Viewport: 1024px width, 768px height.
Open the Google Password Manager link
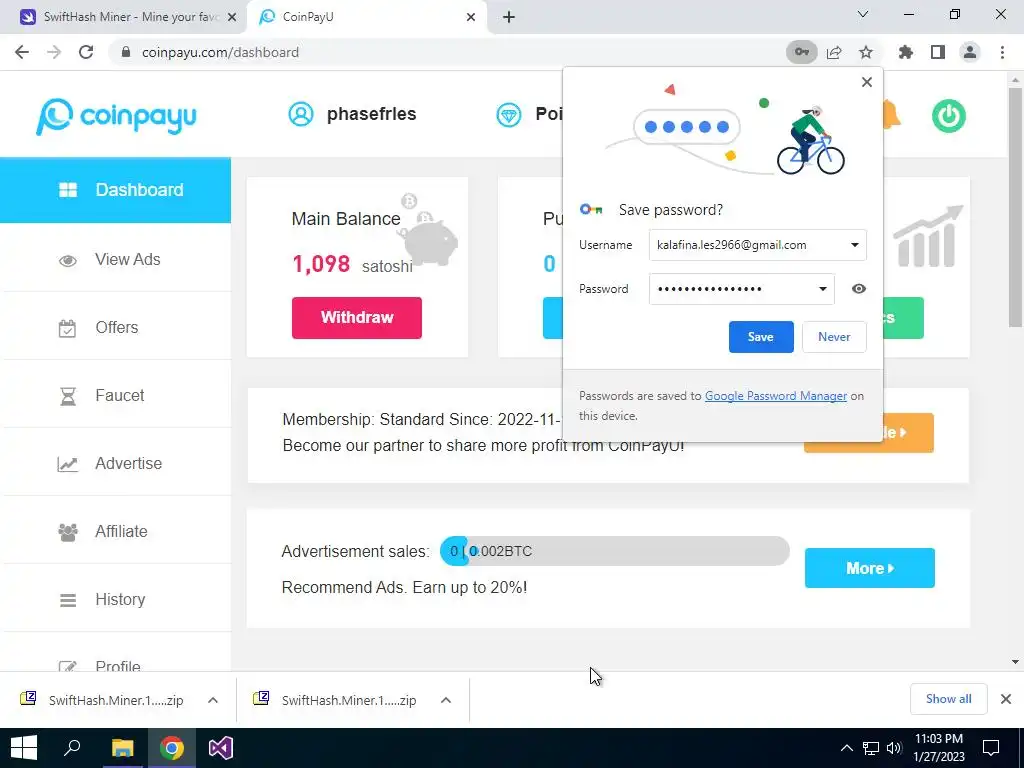tap(776, 396)
